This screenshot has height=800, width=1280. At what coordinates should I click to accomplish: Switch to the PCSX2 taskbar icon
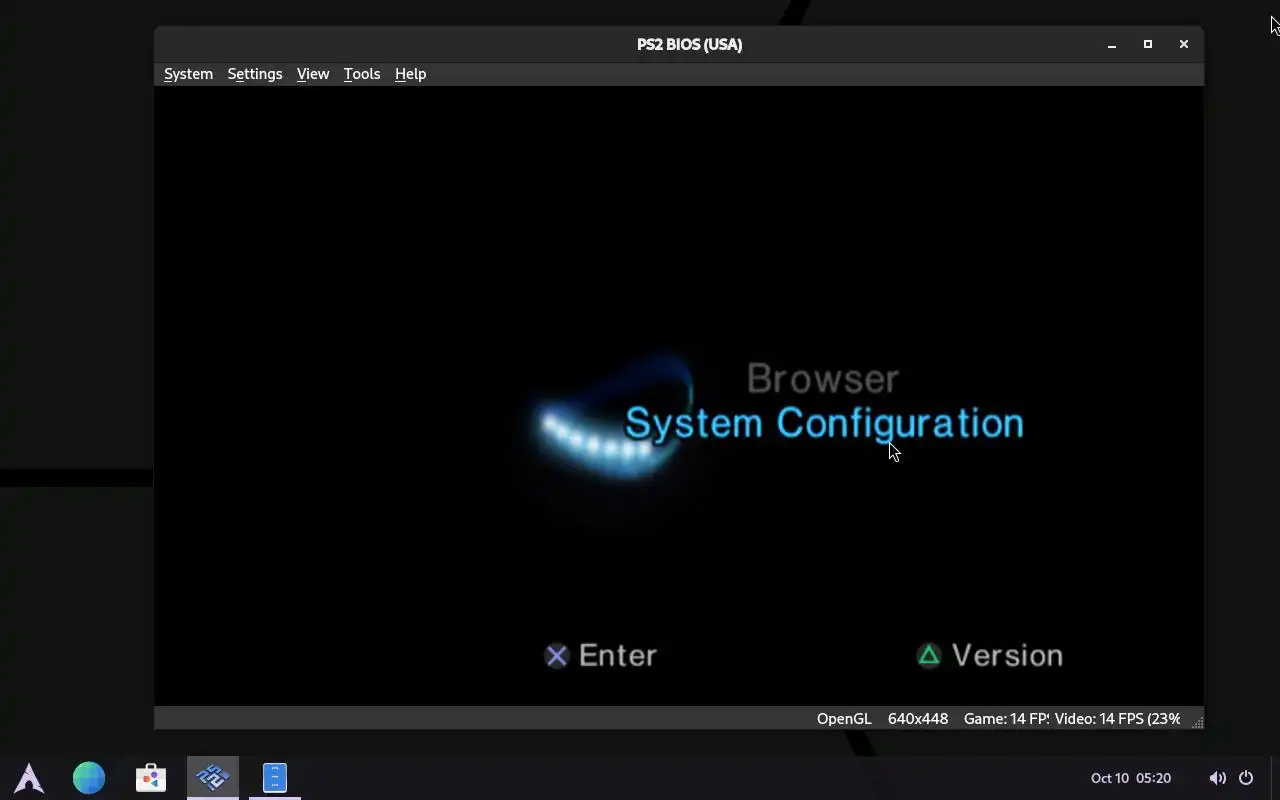[213, 777]
